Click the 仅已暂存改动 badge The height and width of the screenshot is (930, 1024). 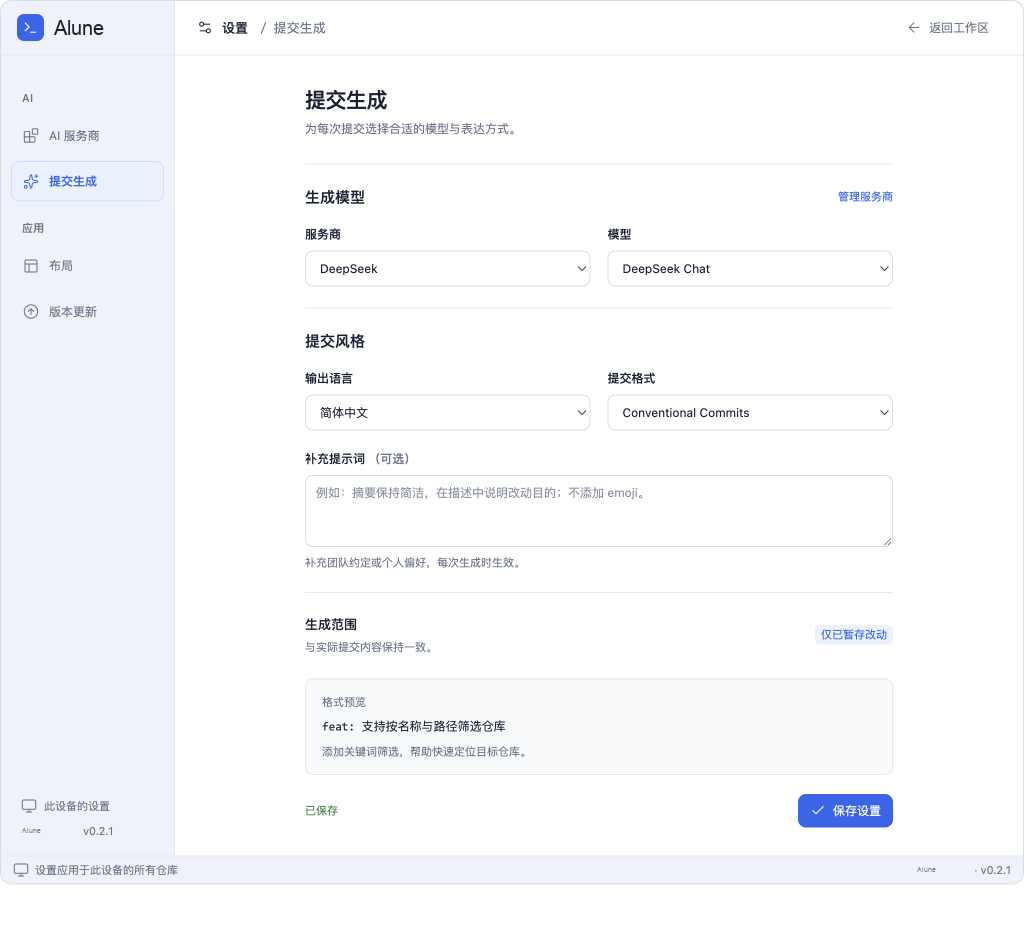click(x=854, y=635)
